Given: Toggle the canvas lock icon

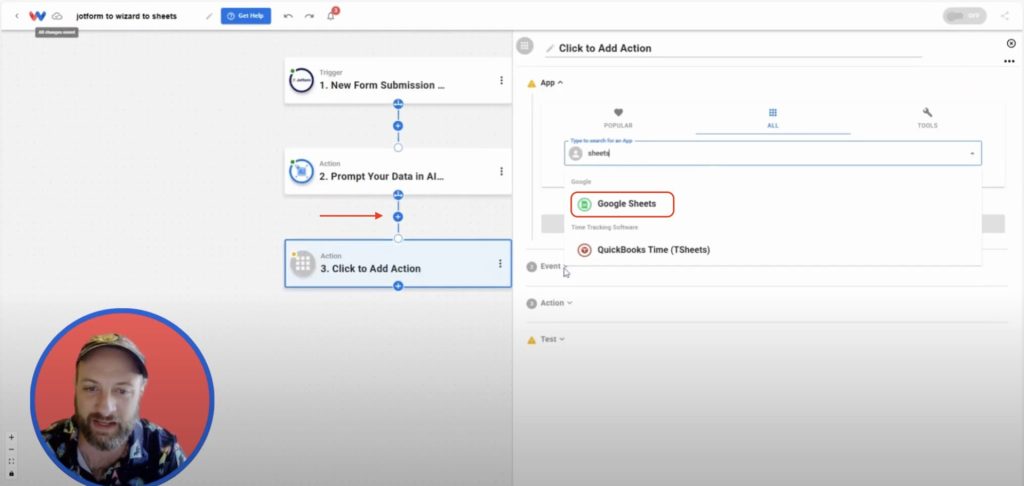Looking at the screenshot, I should [x=11, y=473].
